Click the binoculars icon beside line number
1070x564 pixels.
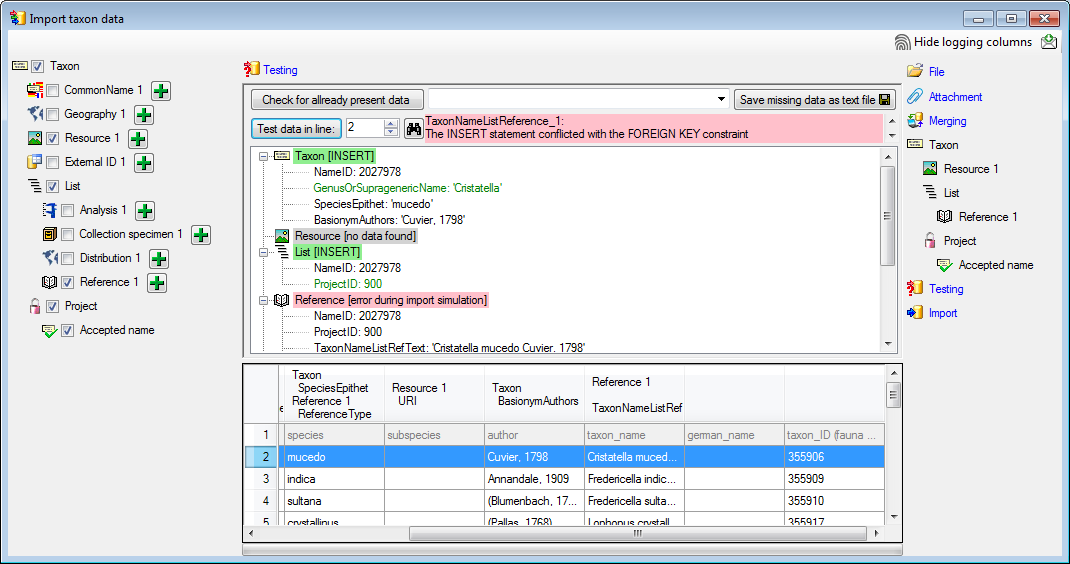[x=413, y=128]
